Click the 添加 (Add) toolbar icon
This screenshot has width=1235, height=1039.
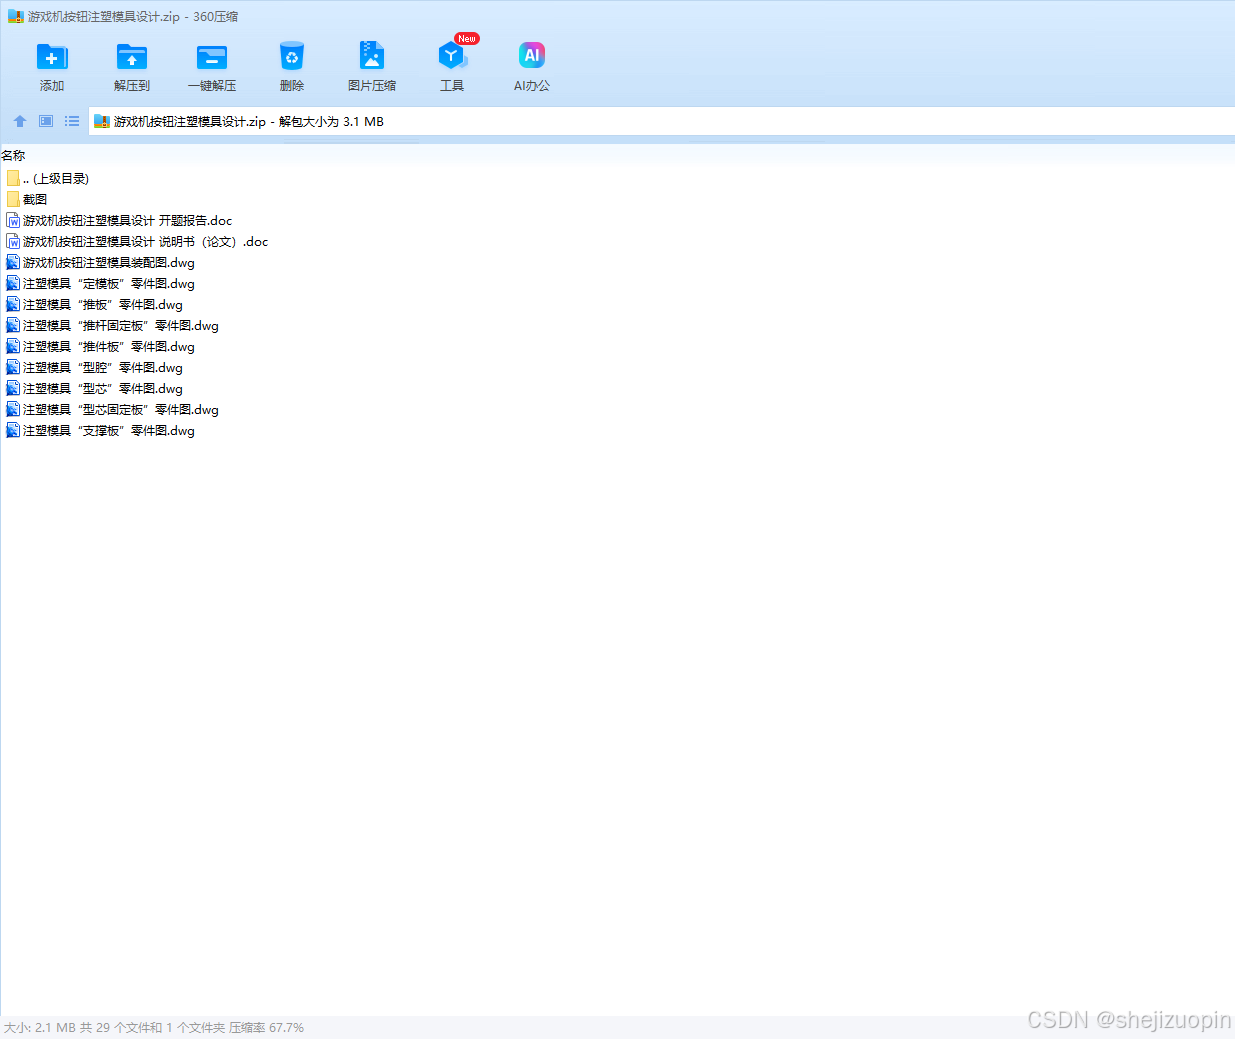(52, 57)
